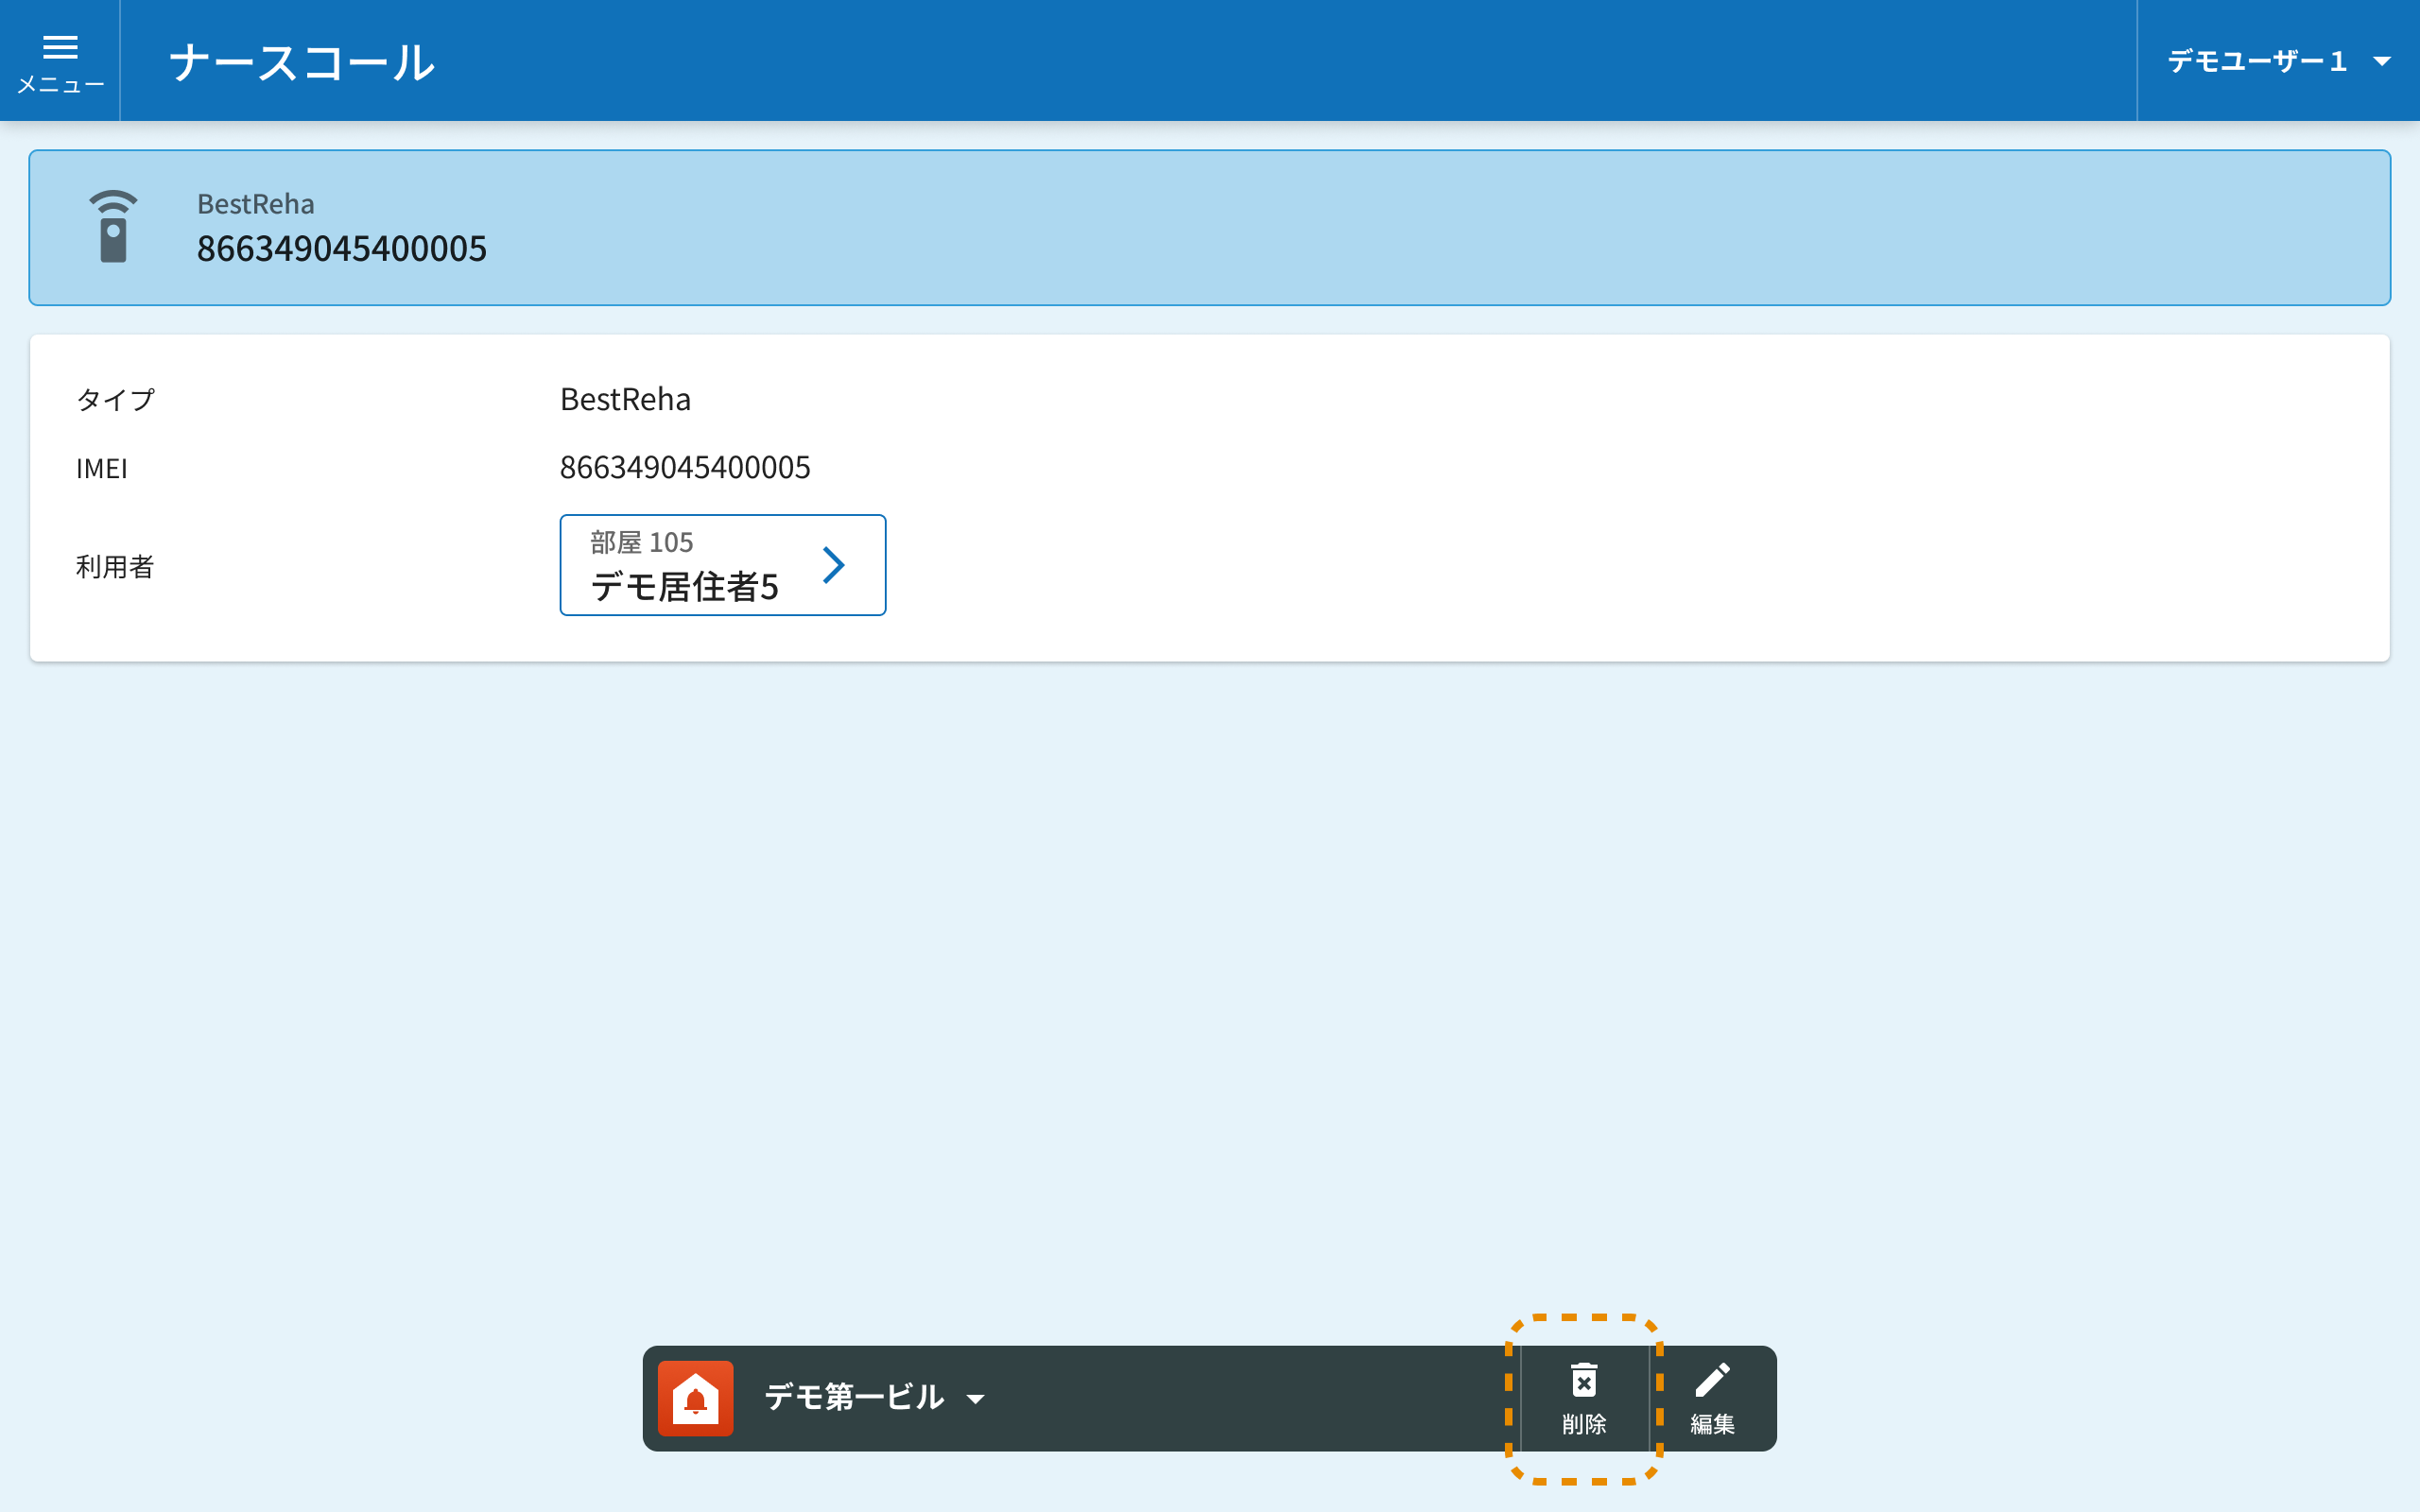Click the user dropdown caret in top bar

(x=2382, y=61)
